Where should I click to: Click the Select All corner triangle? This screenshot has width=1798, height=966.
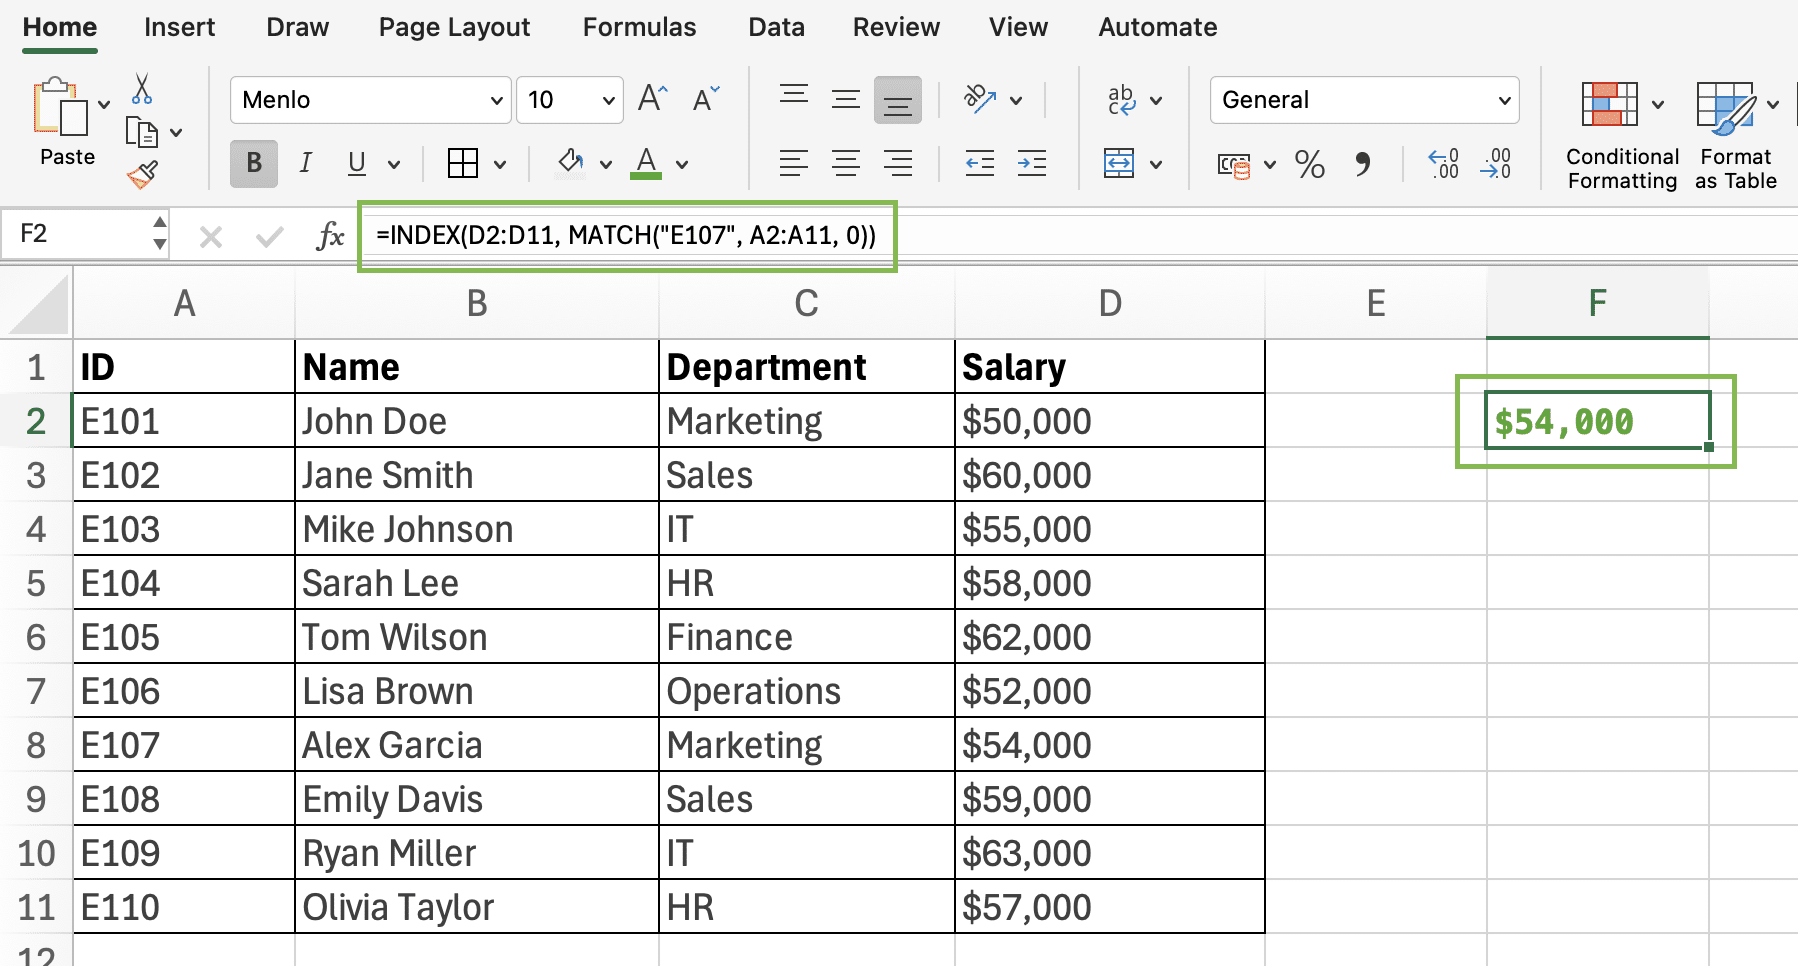point(38,304)
